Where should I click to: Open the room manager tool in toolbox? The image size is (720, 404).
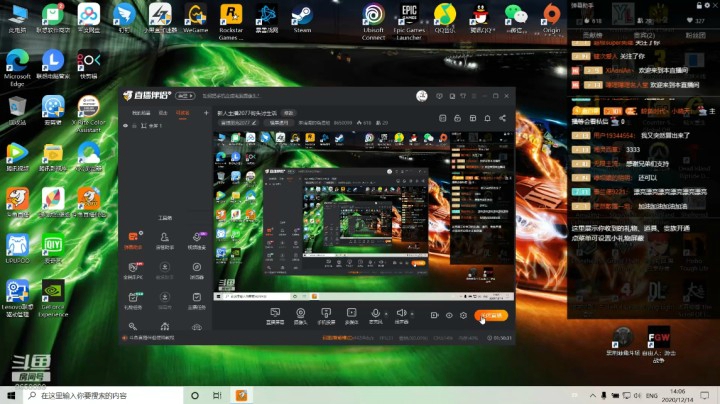click(164, 241)
